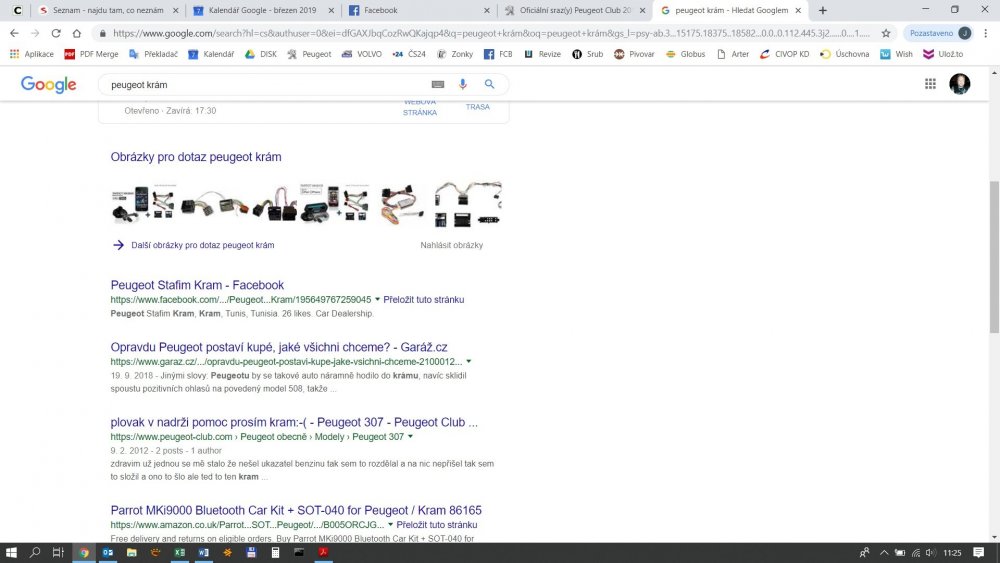Screen dimensions: 1000x563
Task: Switch to Facebook tab
Action: coord(418,10)
